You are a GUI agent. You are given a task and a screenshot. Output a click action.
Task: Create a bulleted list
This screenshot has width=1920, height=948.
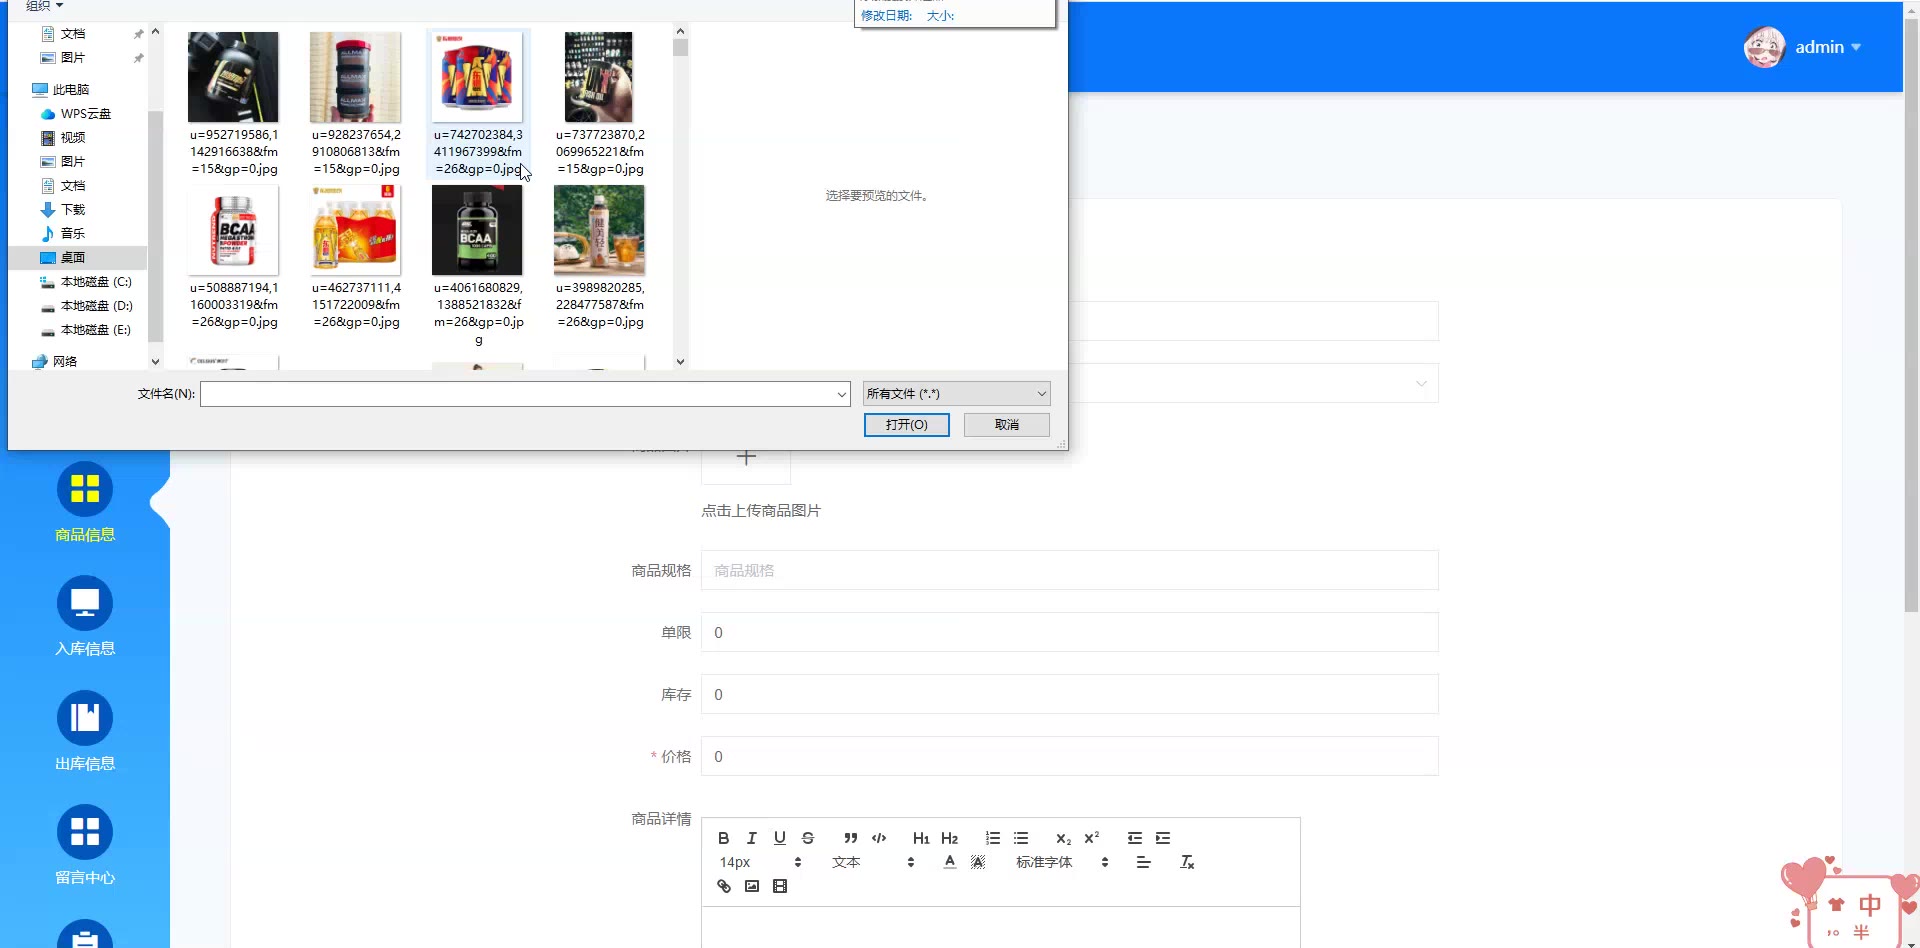tap(1020, 838)
